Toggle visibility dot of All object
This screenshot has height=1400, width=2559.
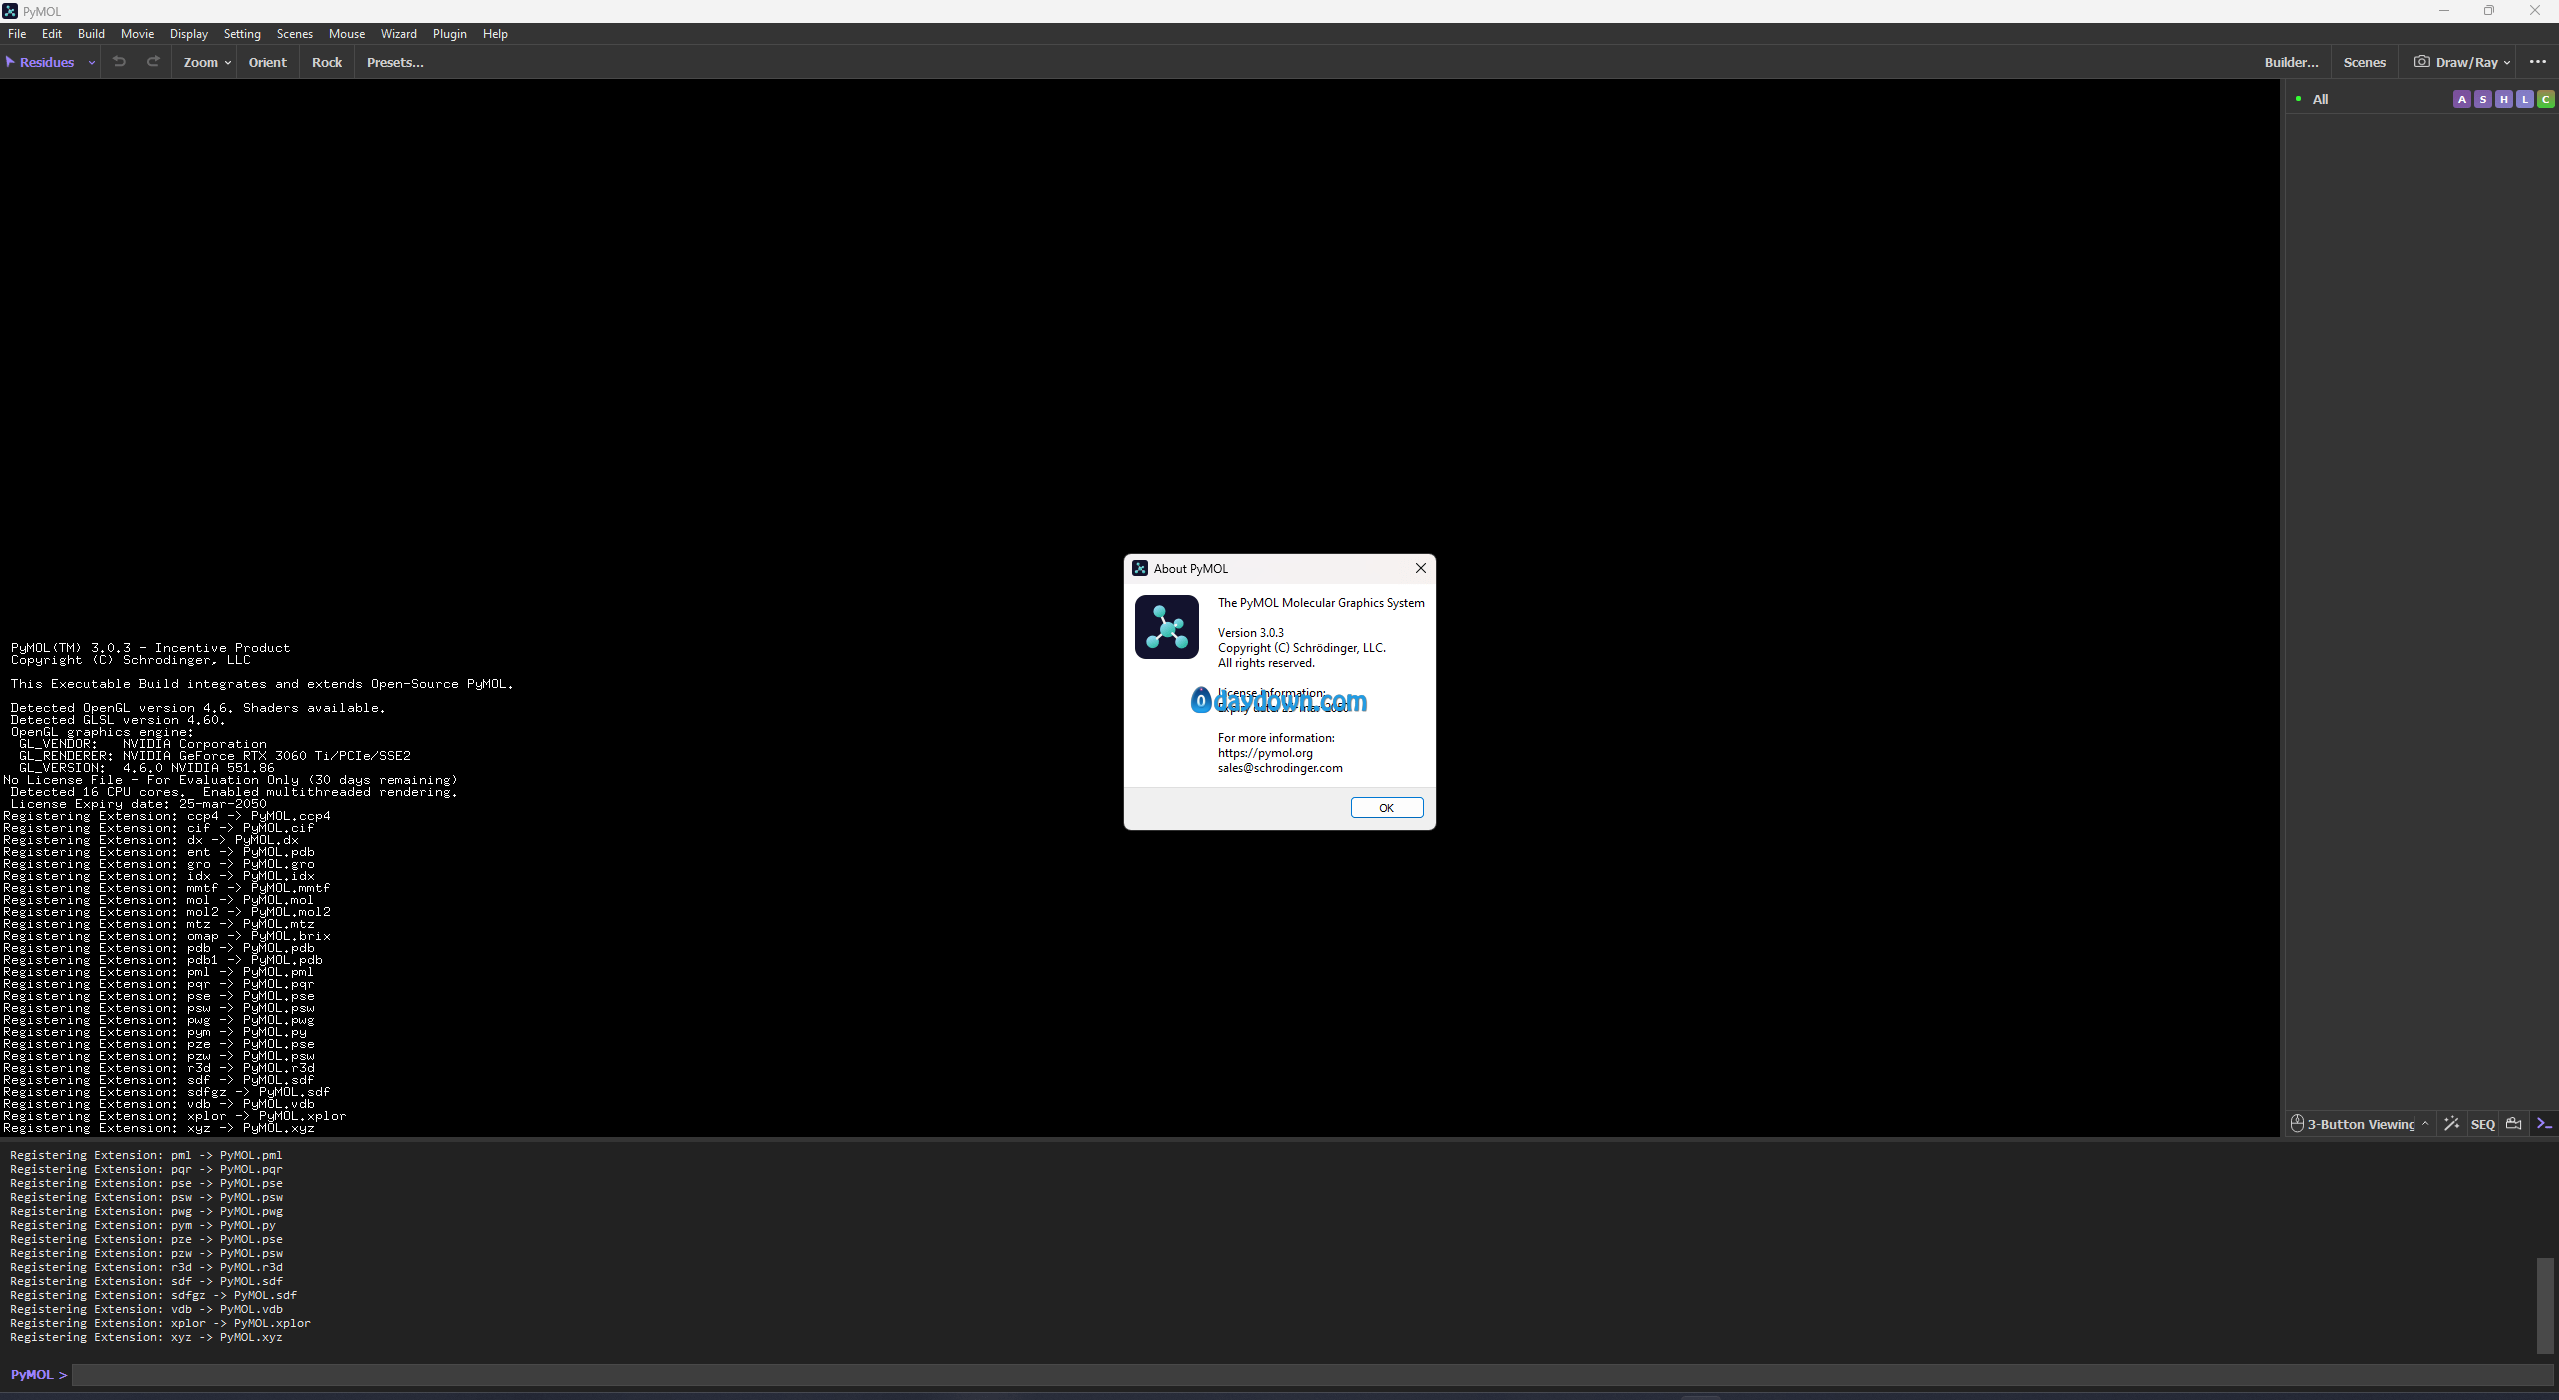pyautogui.click(x=2298, y=99)
